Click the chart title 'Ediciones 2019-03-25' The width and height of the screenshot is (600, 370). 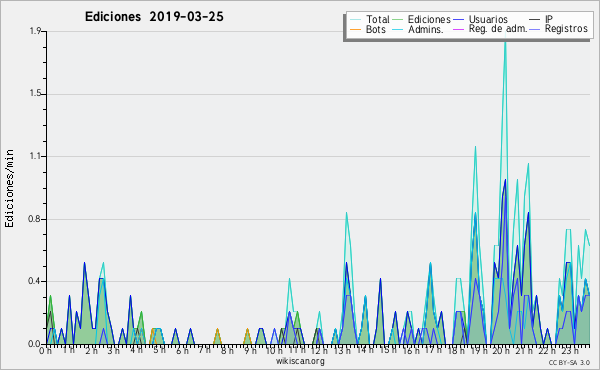pyautogui.click(x=154, y=17)
